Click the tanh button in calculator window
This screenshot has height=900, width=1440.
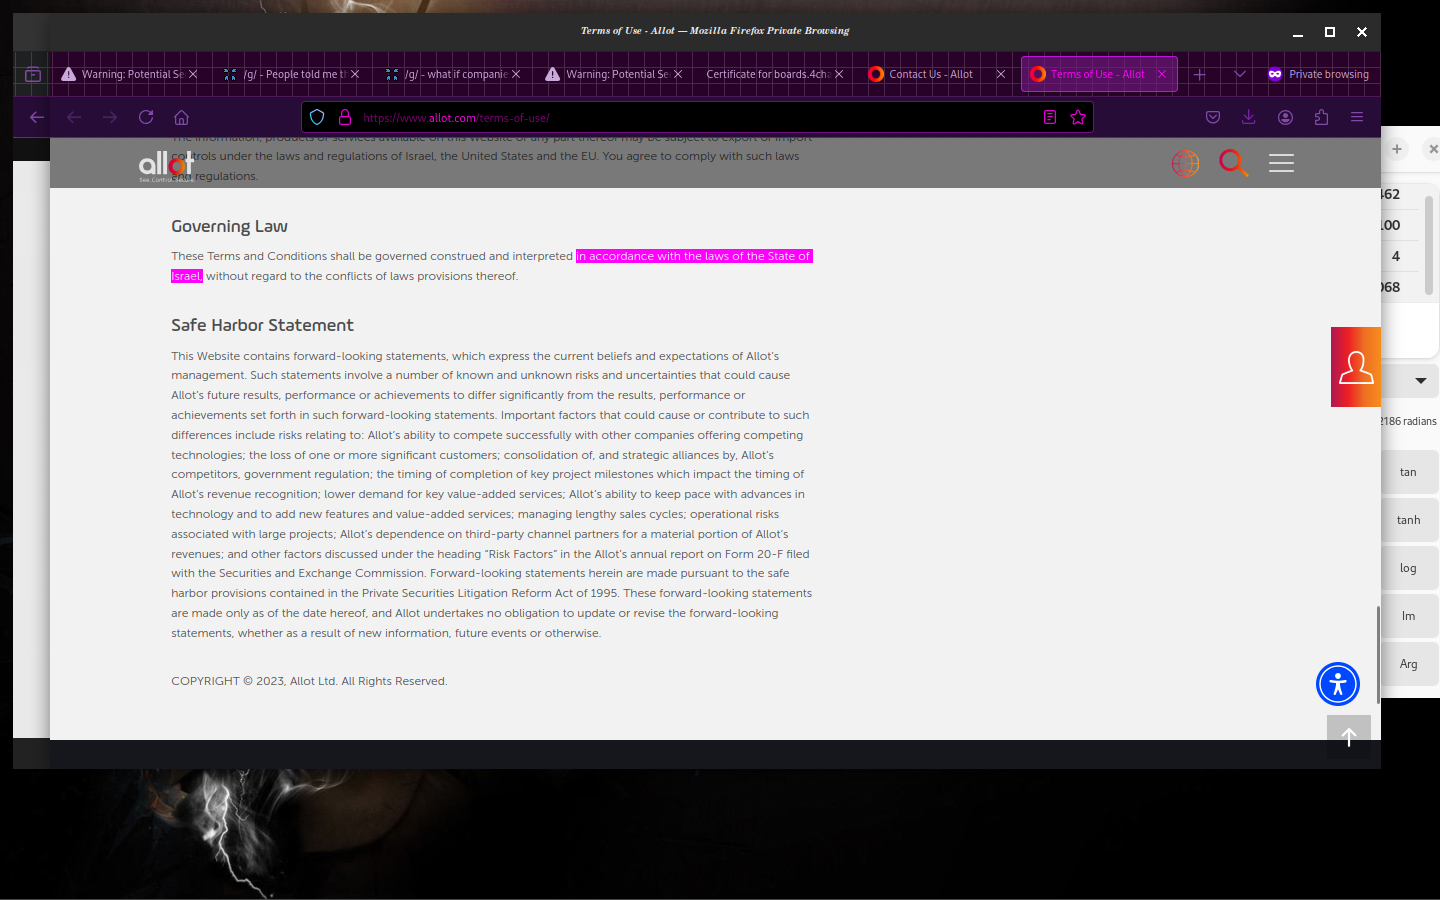pyautogui.click(x=1408, y=520)
